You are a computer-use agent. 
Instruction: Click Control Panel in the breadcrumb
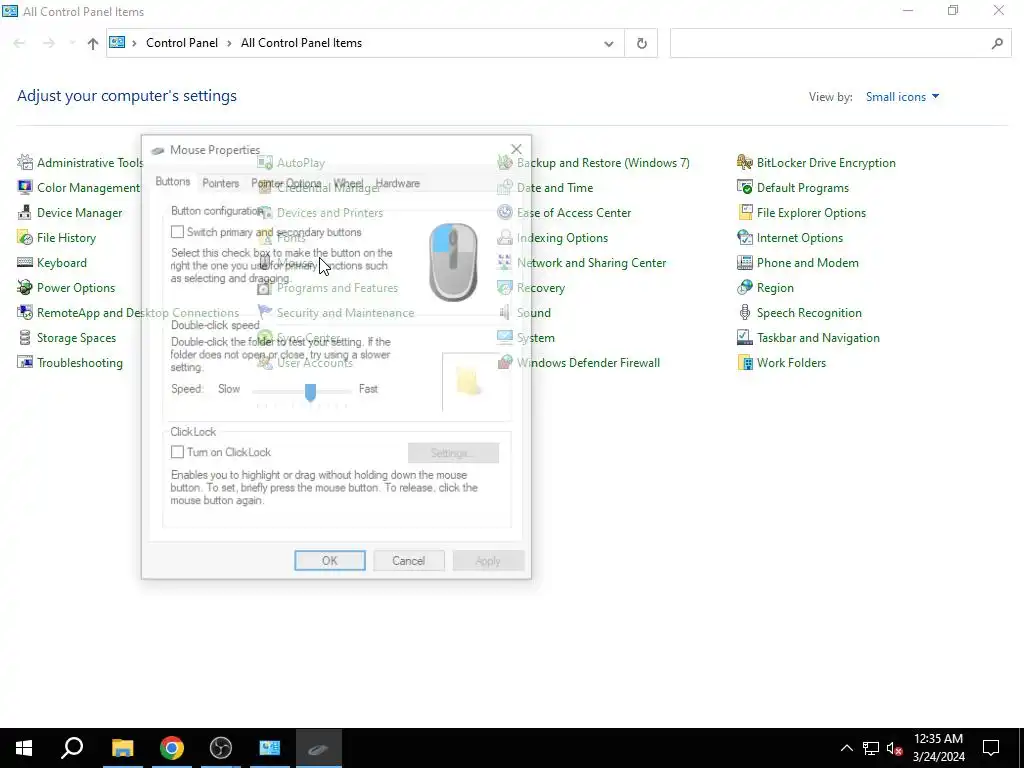pyautogui.click(x=182, y=43)
